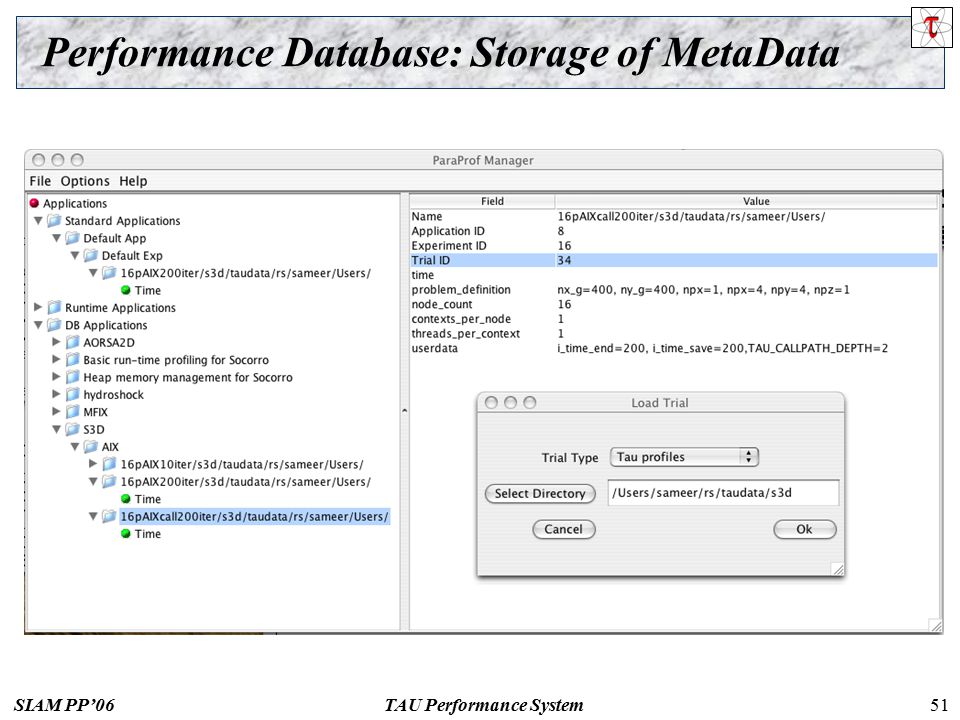Viewport: 960px width, 720px height.
Task: Expand the AORSA2D application
Action: (56, 342)
